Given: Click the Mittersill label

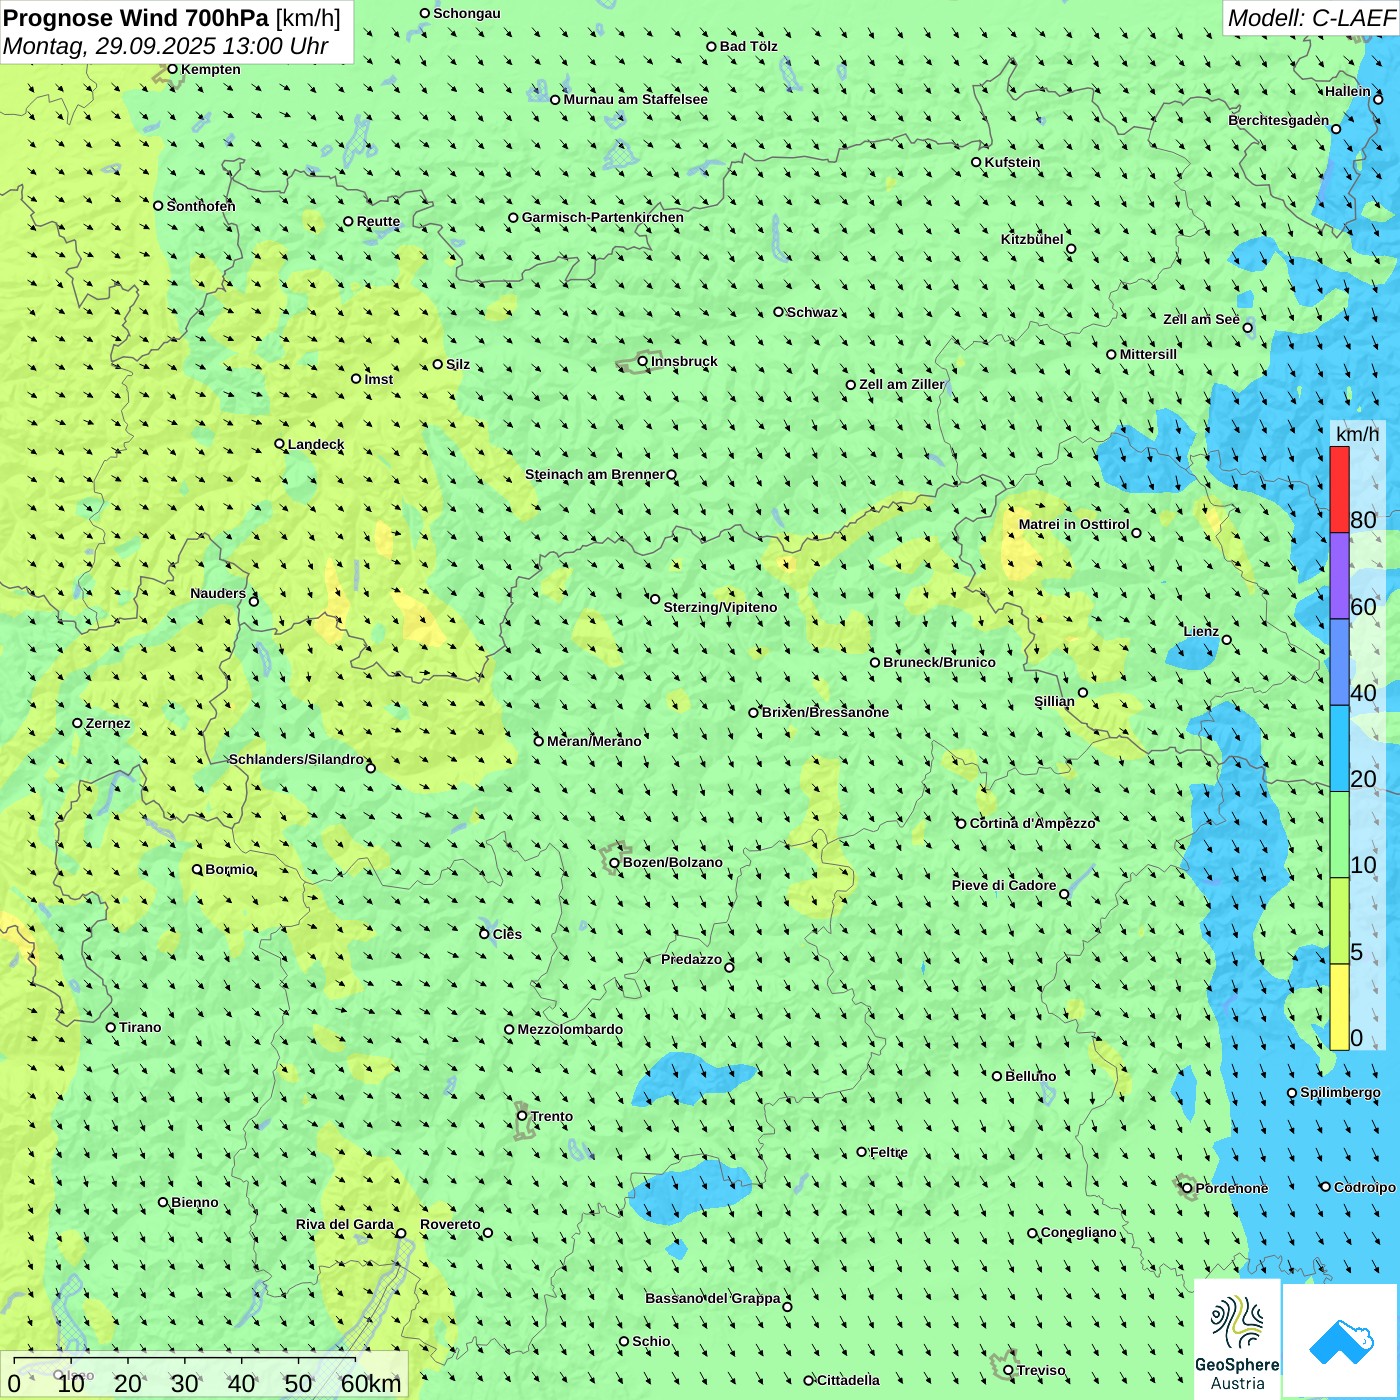Looking at the screenshot, I should point(1148,354).
